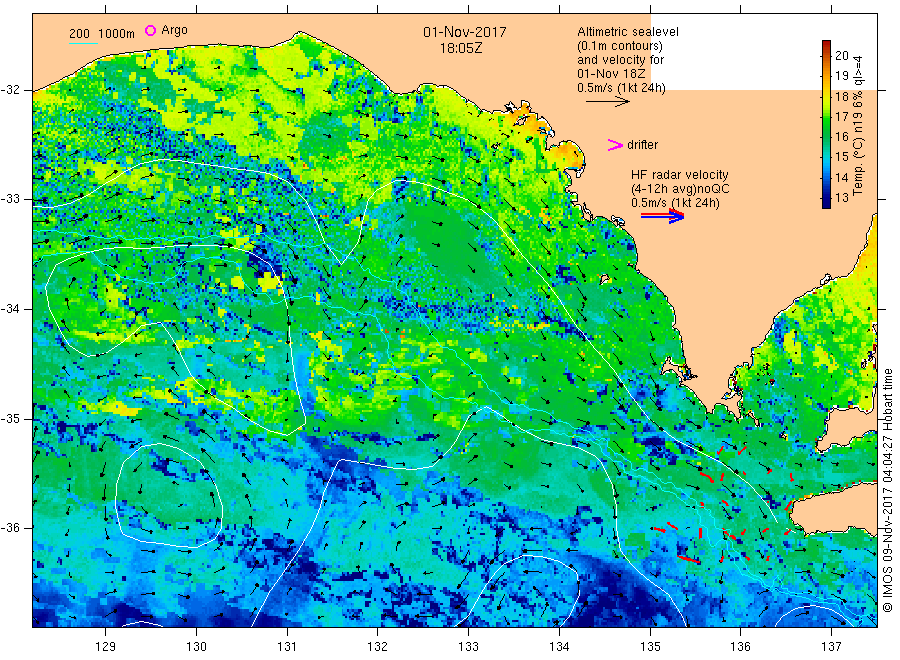
Task: Click the colorbar value 17
Action: (841, 117)
